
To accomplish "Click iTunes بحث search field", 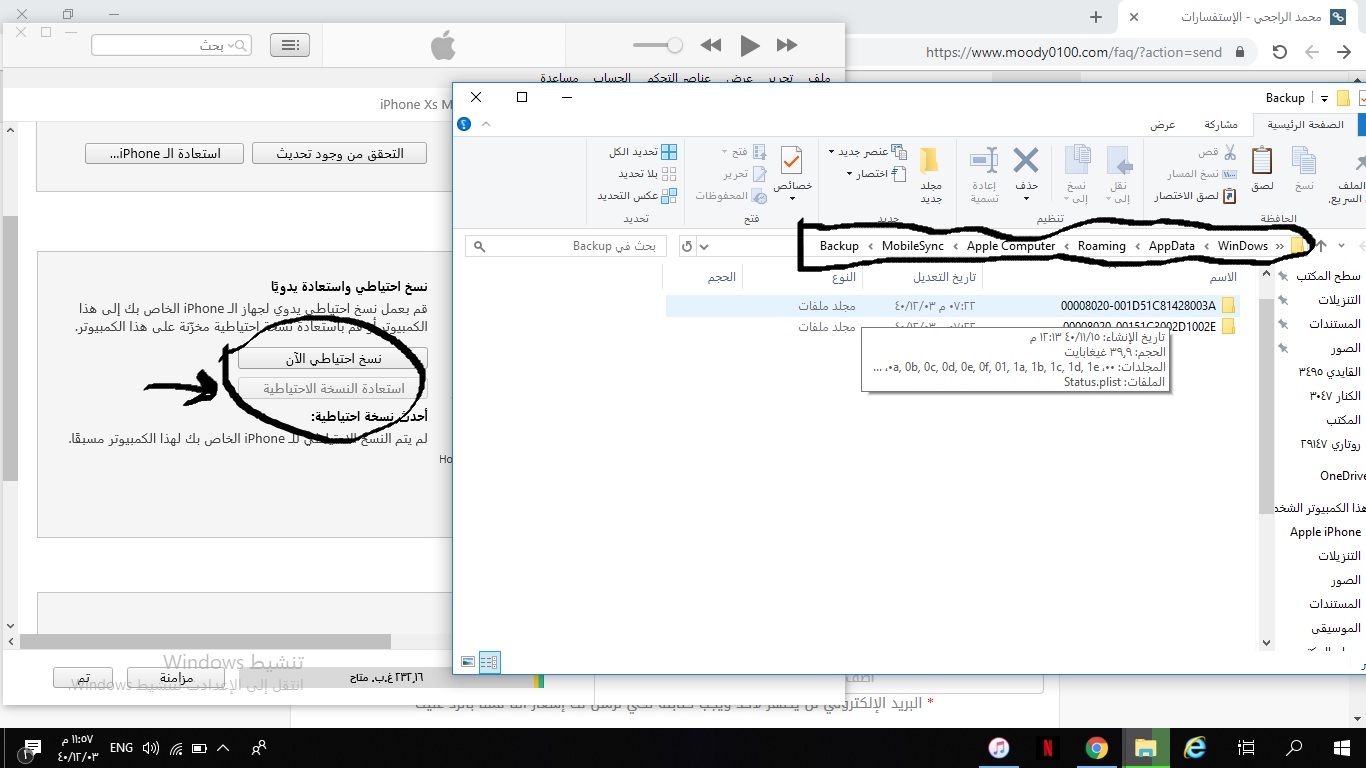I will pos(171,45).
